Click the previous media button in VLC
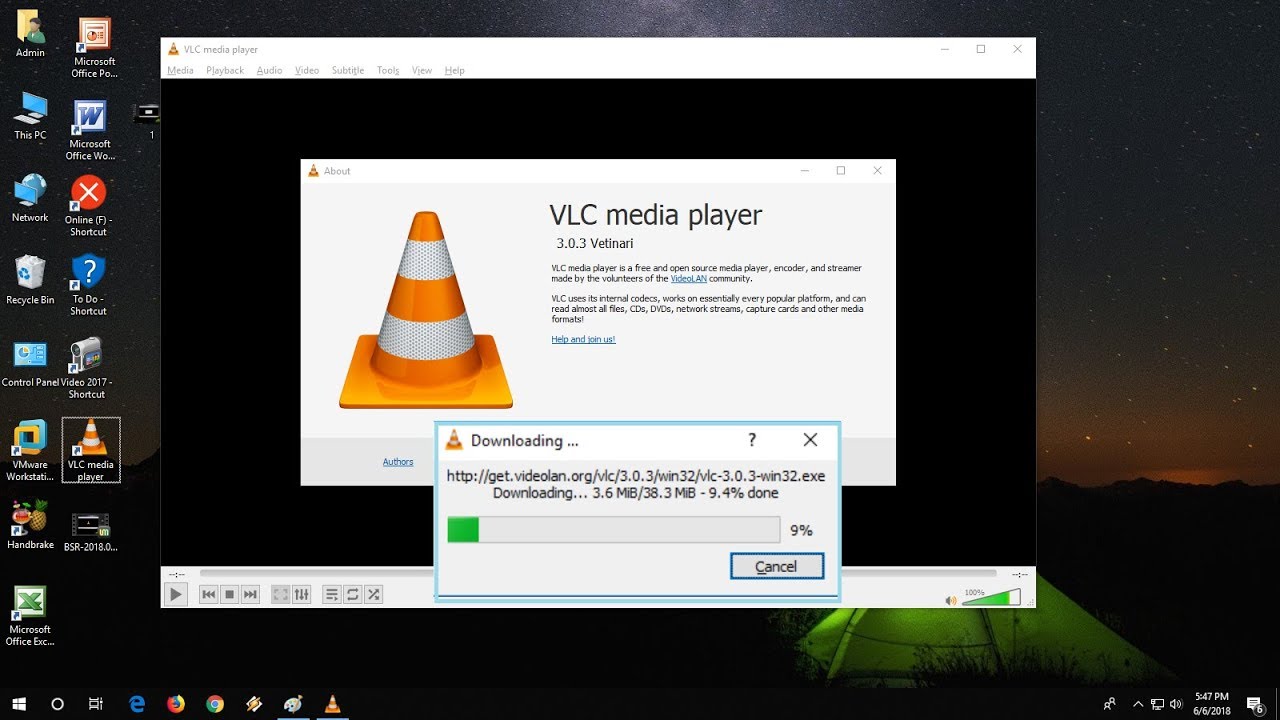 click(x=208, y=594)
